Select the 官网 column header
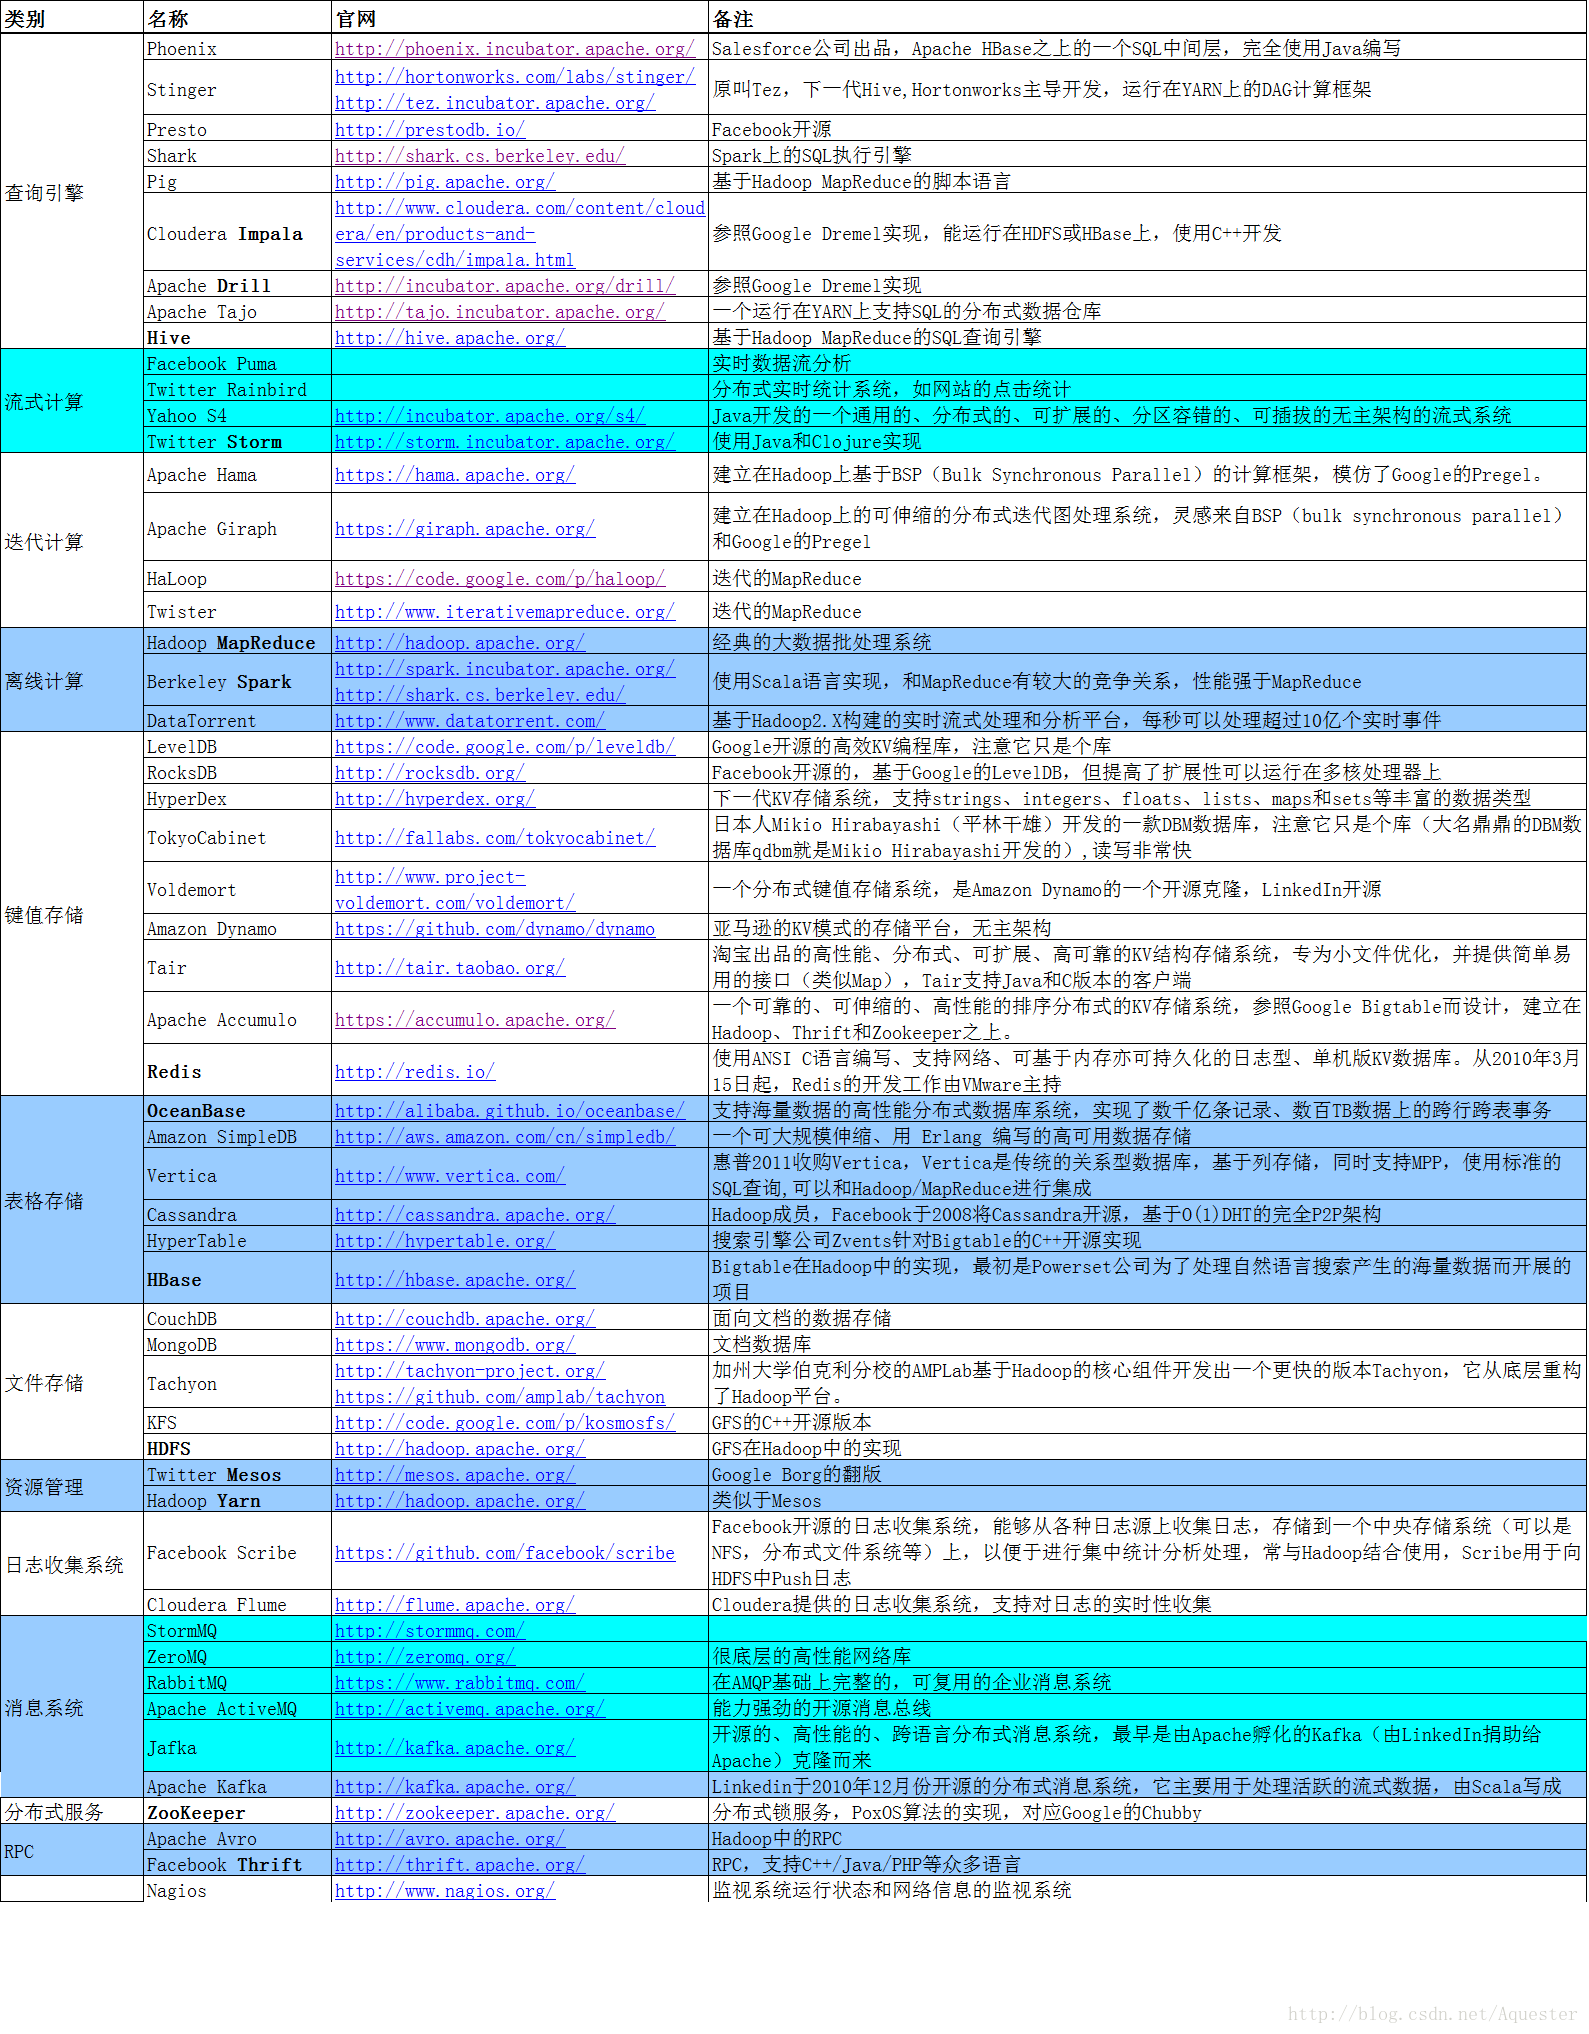This screenshot has height=2034, width=1589. click(x=519, y=18)
